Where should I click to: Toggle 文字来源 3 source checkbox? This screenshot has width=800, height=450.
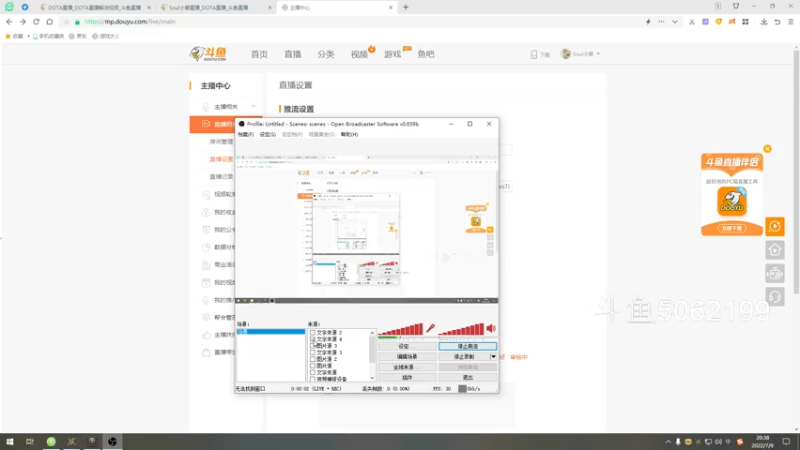pyautogui.click(x=313, y=353)
